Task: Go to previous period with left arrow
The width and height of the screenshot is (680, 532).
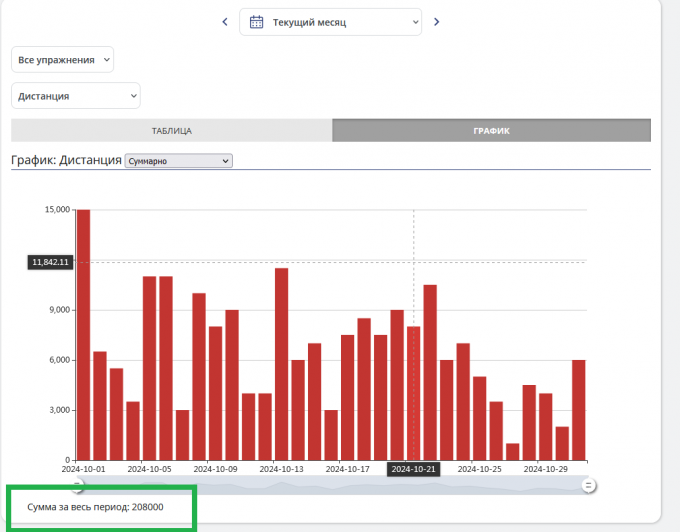Action: tap(225, 22)
